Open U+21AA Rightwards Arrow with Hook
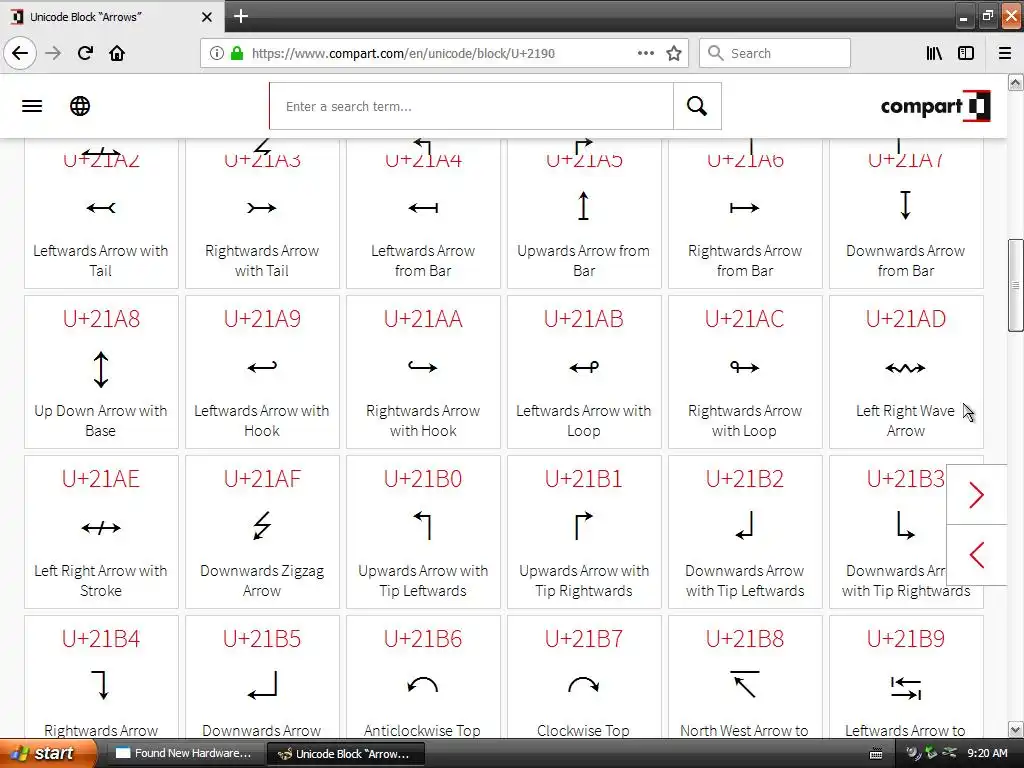 (423, 372)
